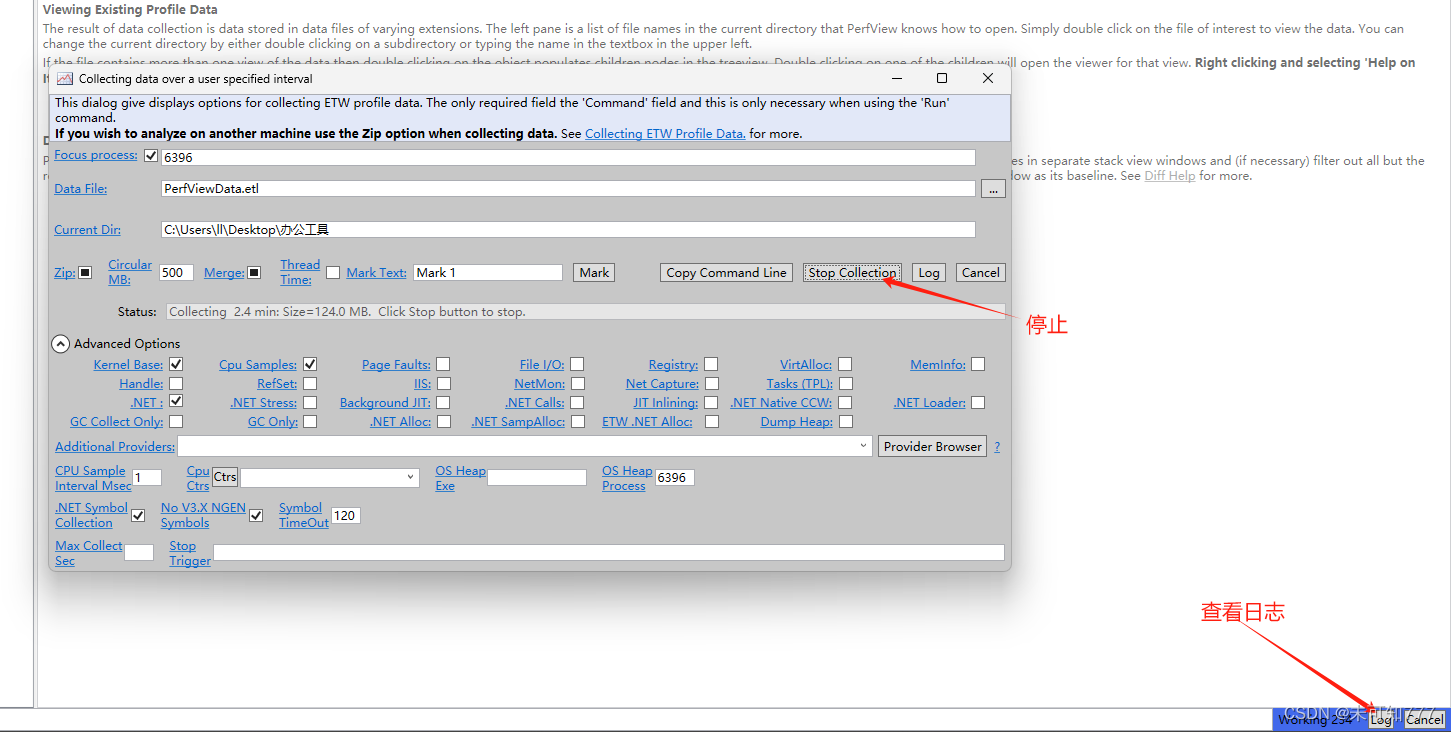
Task: Uncheck the Cpu Samples checkbox
Action: point(310,364)
